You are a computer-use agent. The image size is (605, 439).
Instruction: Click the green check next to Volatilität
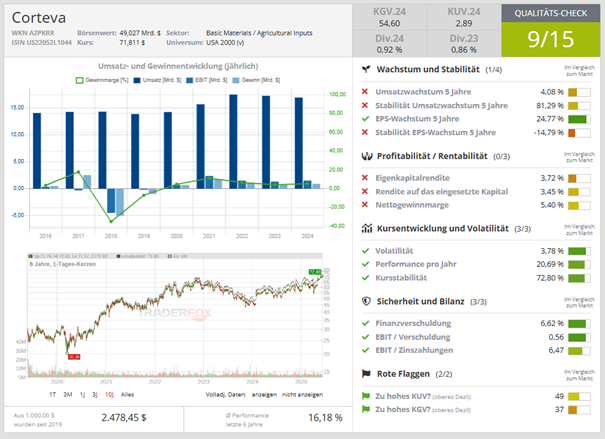coord(365,251)
